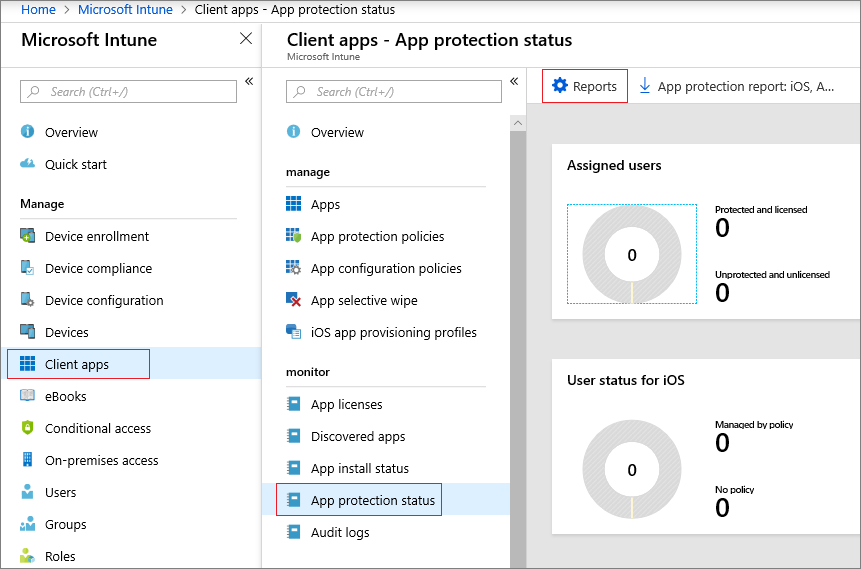This screenshot has width=861, height=569.
Task: Collapse the Microsoft Intune left menu
Action: tap(249, 81)
